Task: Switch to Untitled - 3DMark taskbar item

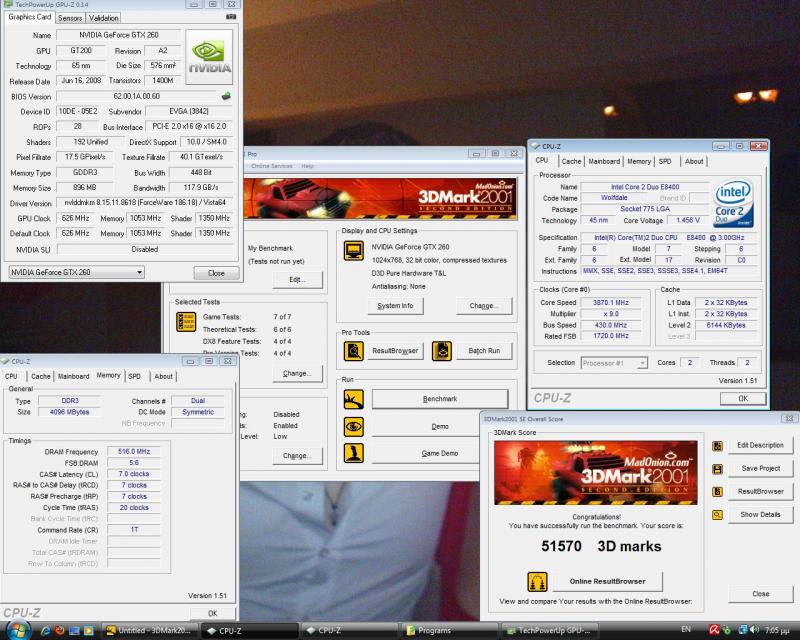Action: [149, 631]
